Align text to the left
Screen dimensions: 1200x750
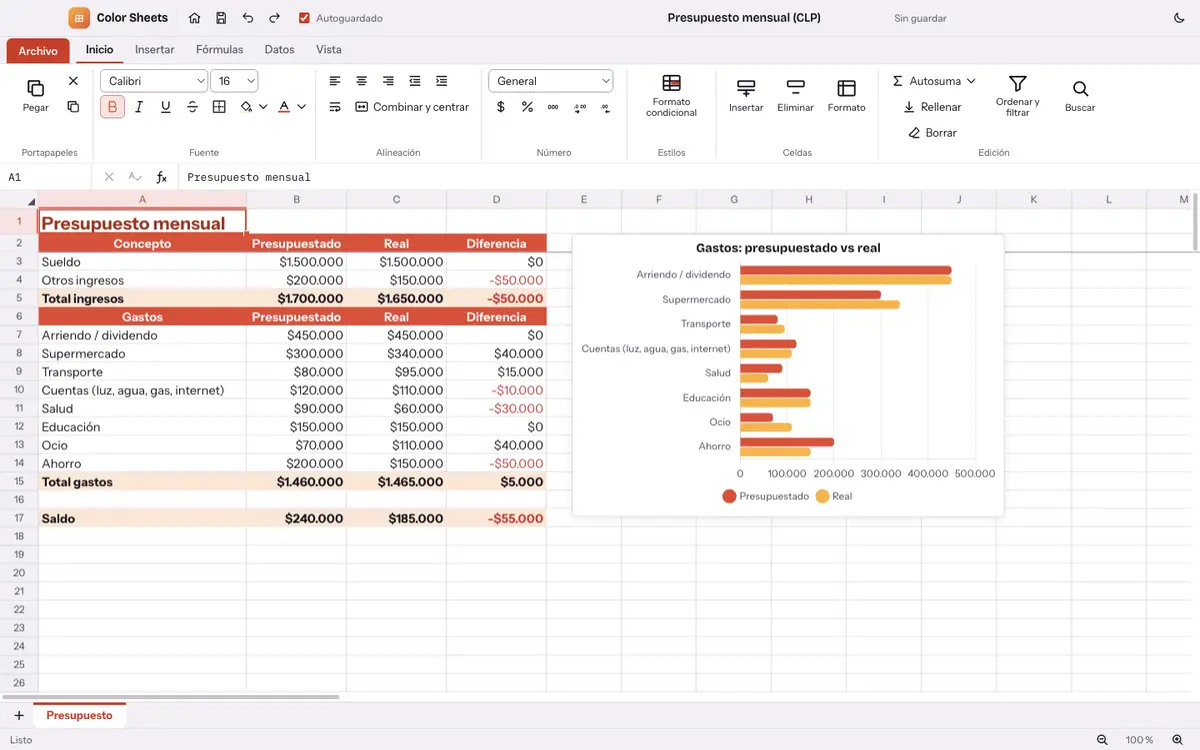335,81
